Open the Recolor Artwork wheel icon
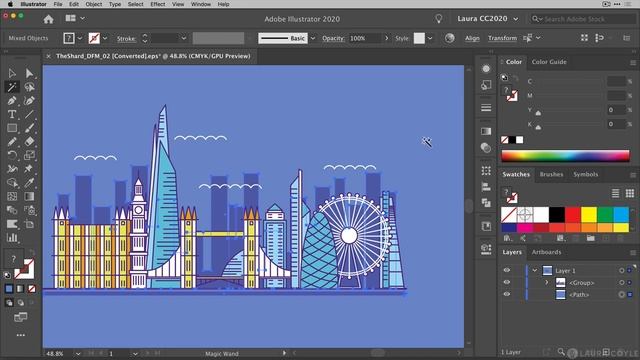Screen dimensions: 640x360 pyautogui.click(x=449, y=38)
